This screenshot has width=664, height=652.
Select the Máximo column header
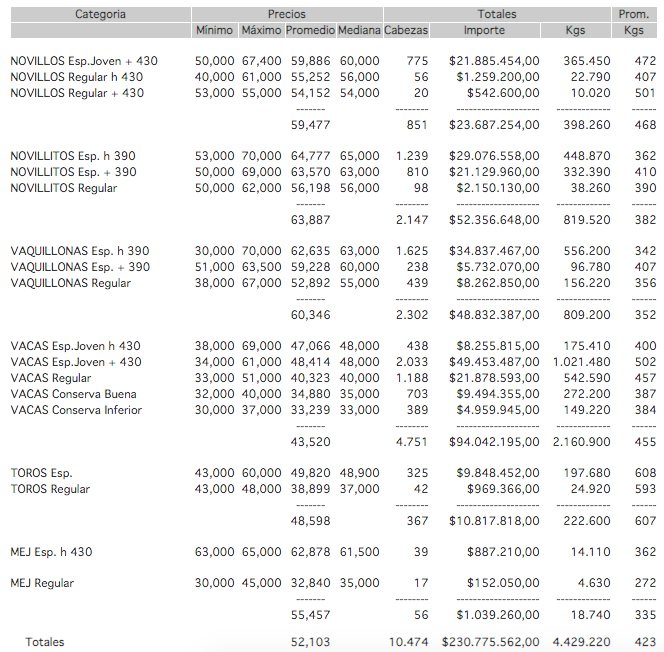pyautogui.click(x=261, y=31)
